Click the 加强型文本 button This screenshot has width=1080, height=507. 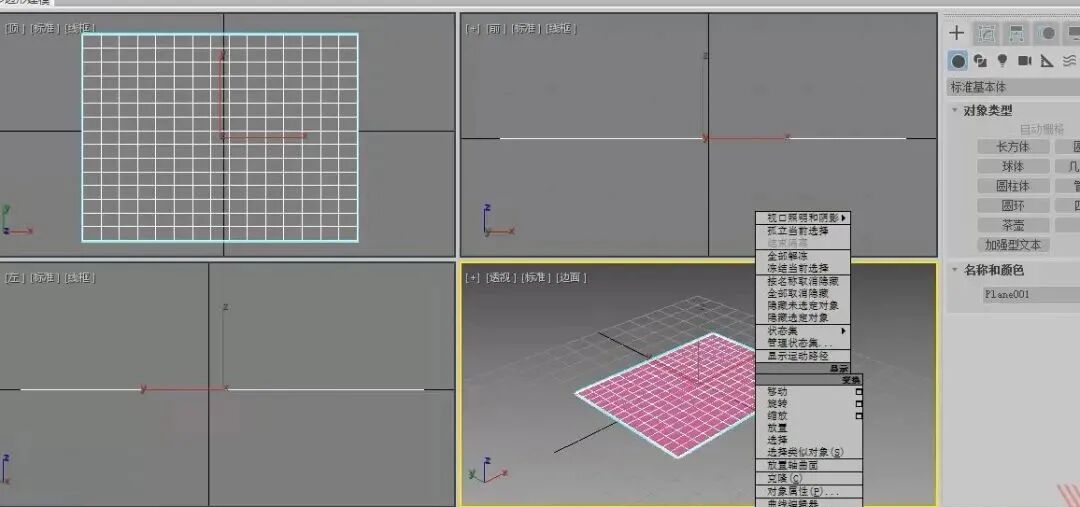(1013, 245)
